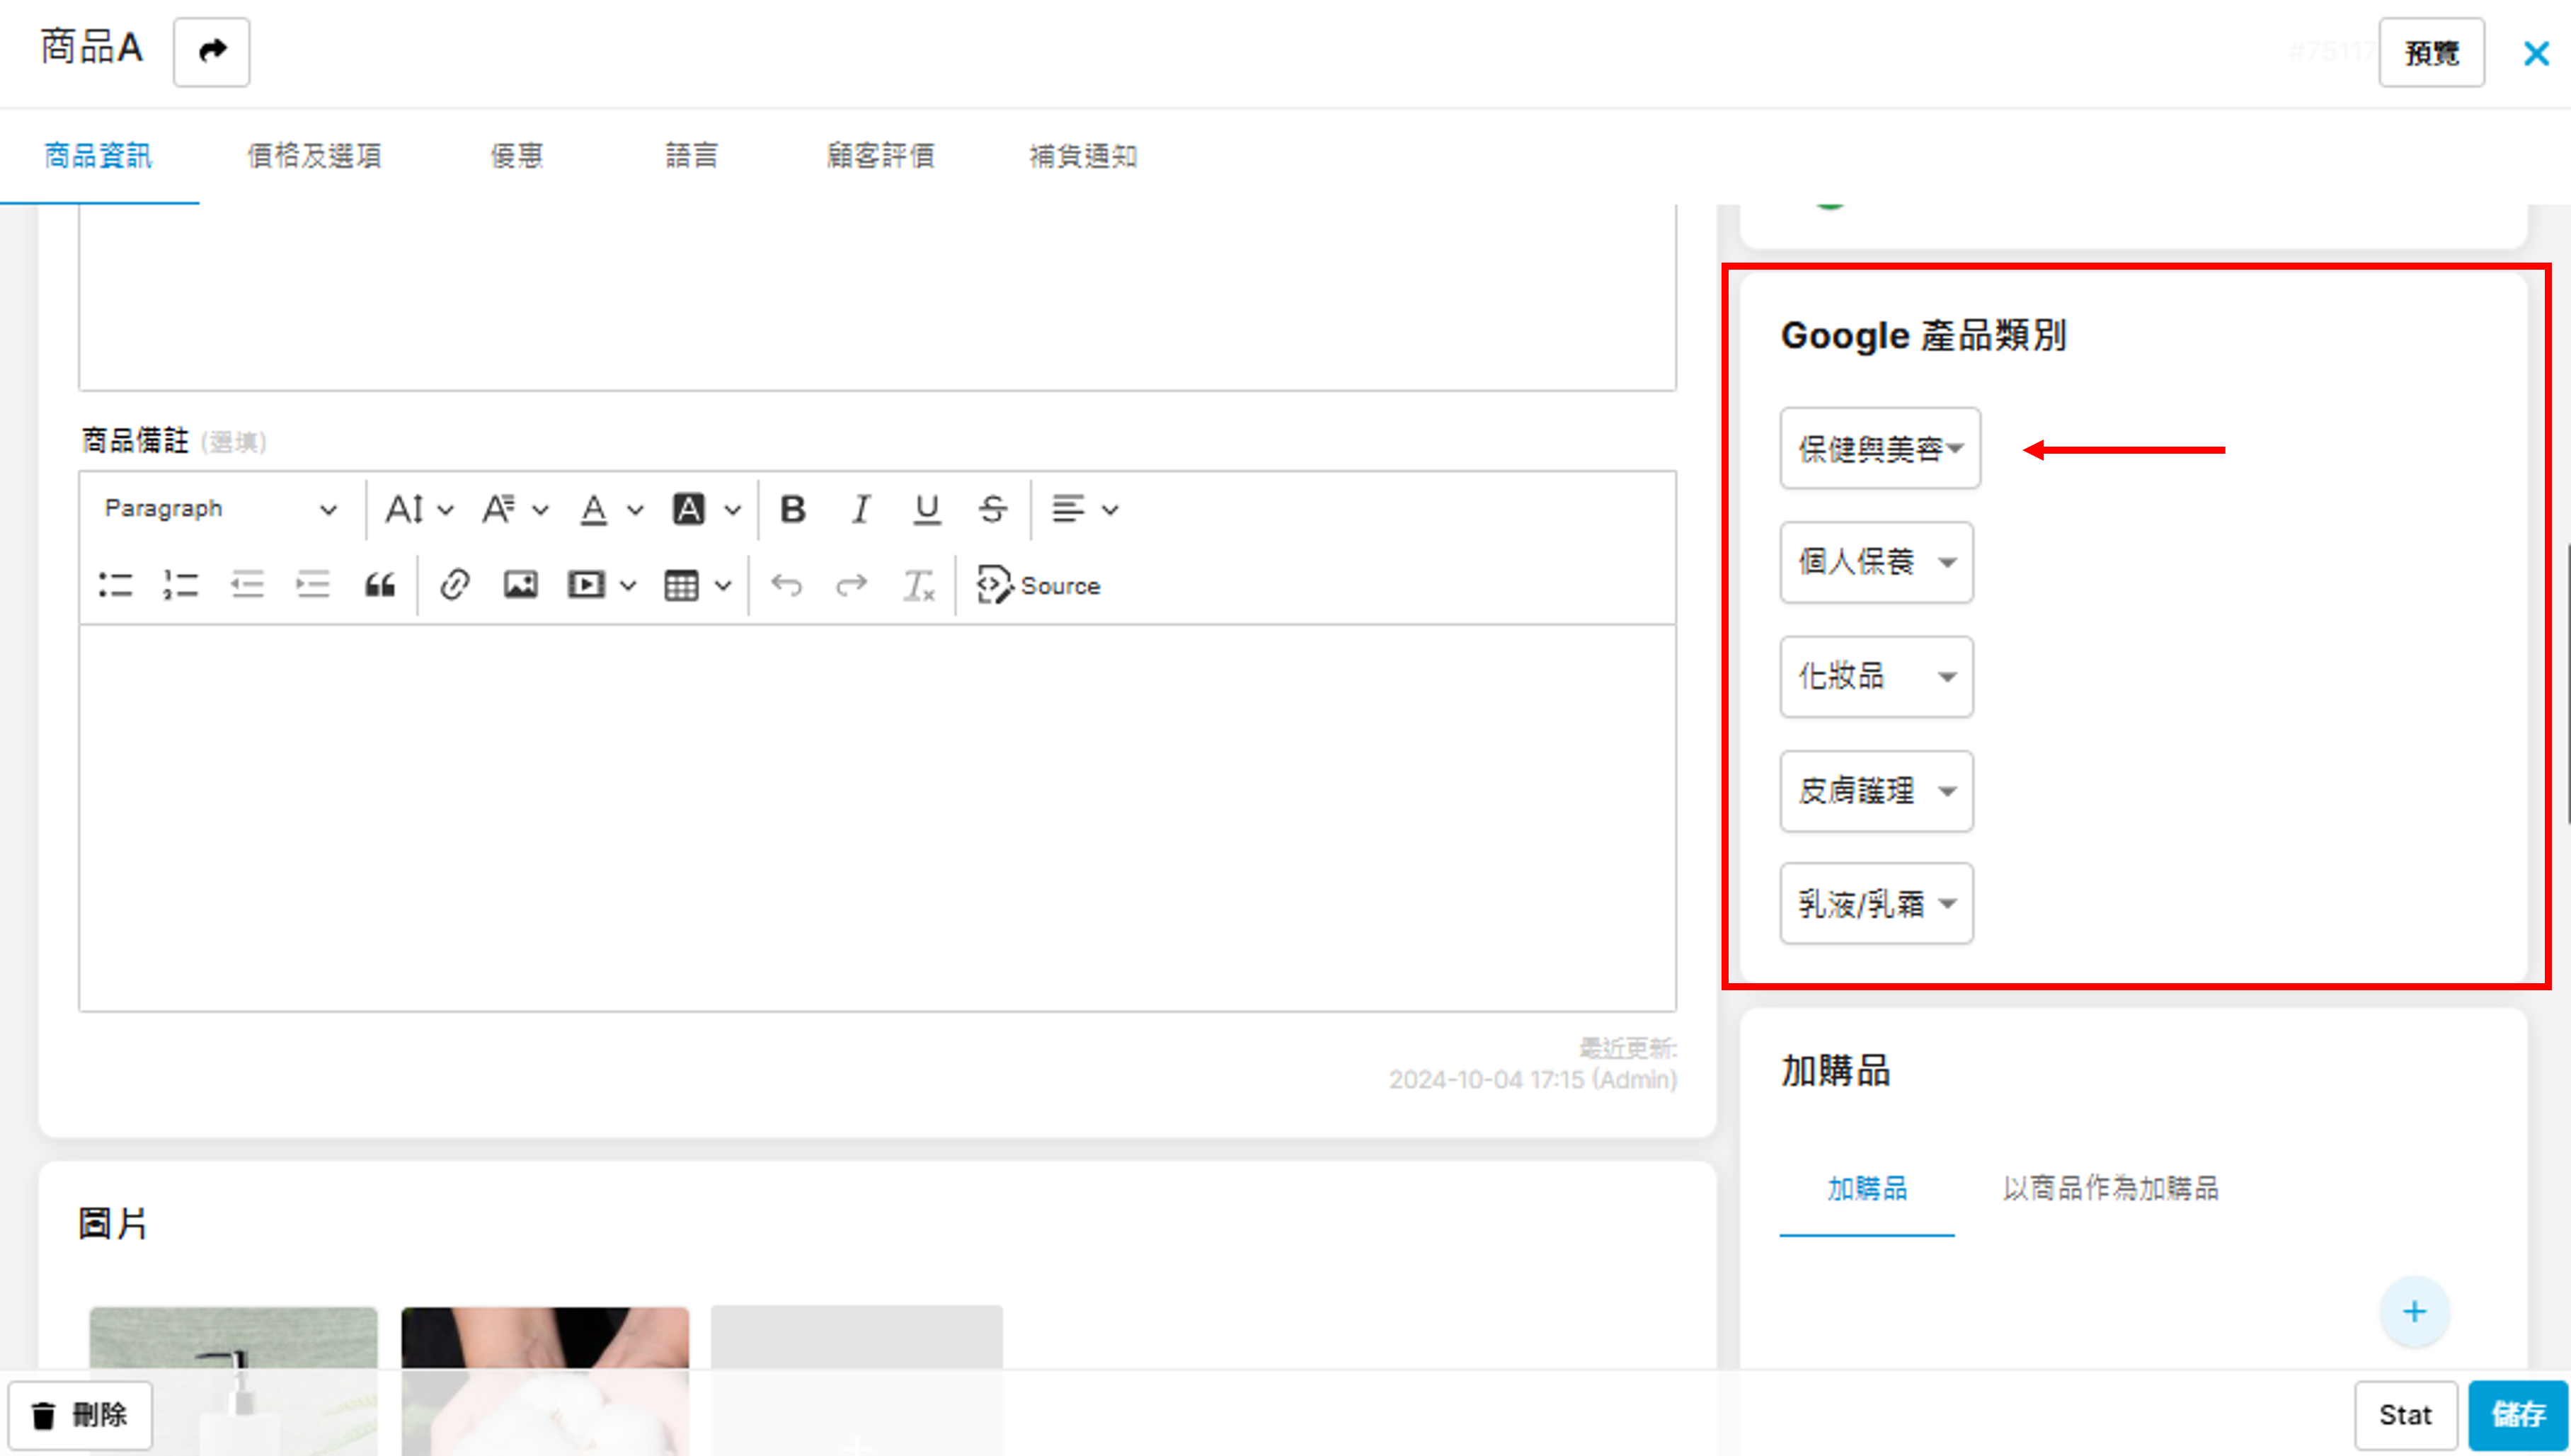
Task: Switch to the 價格及選項 tab
Action: point(314,156)
